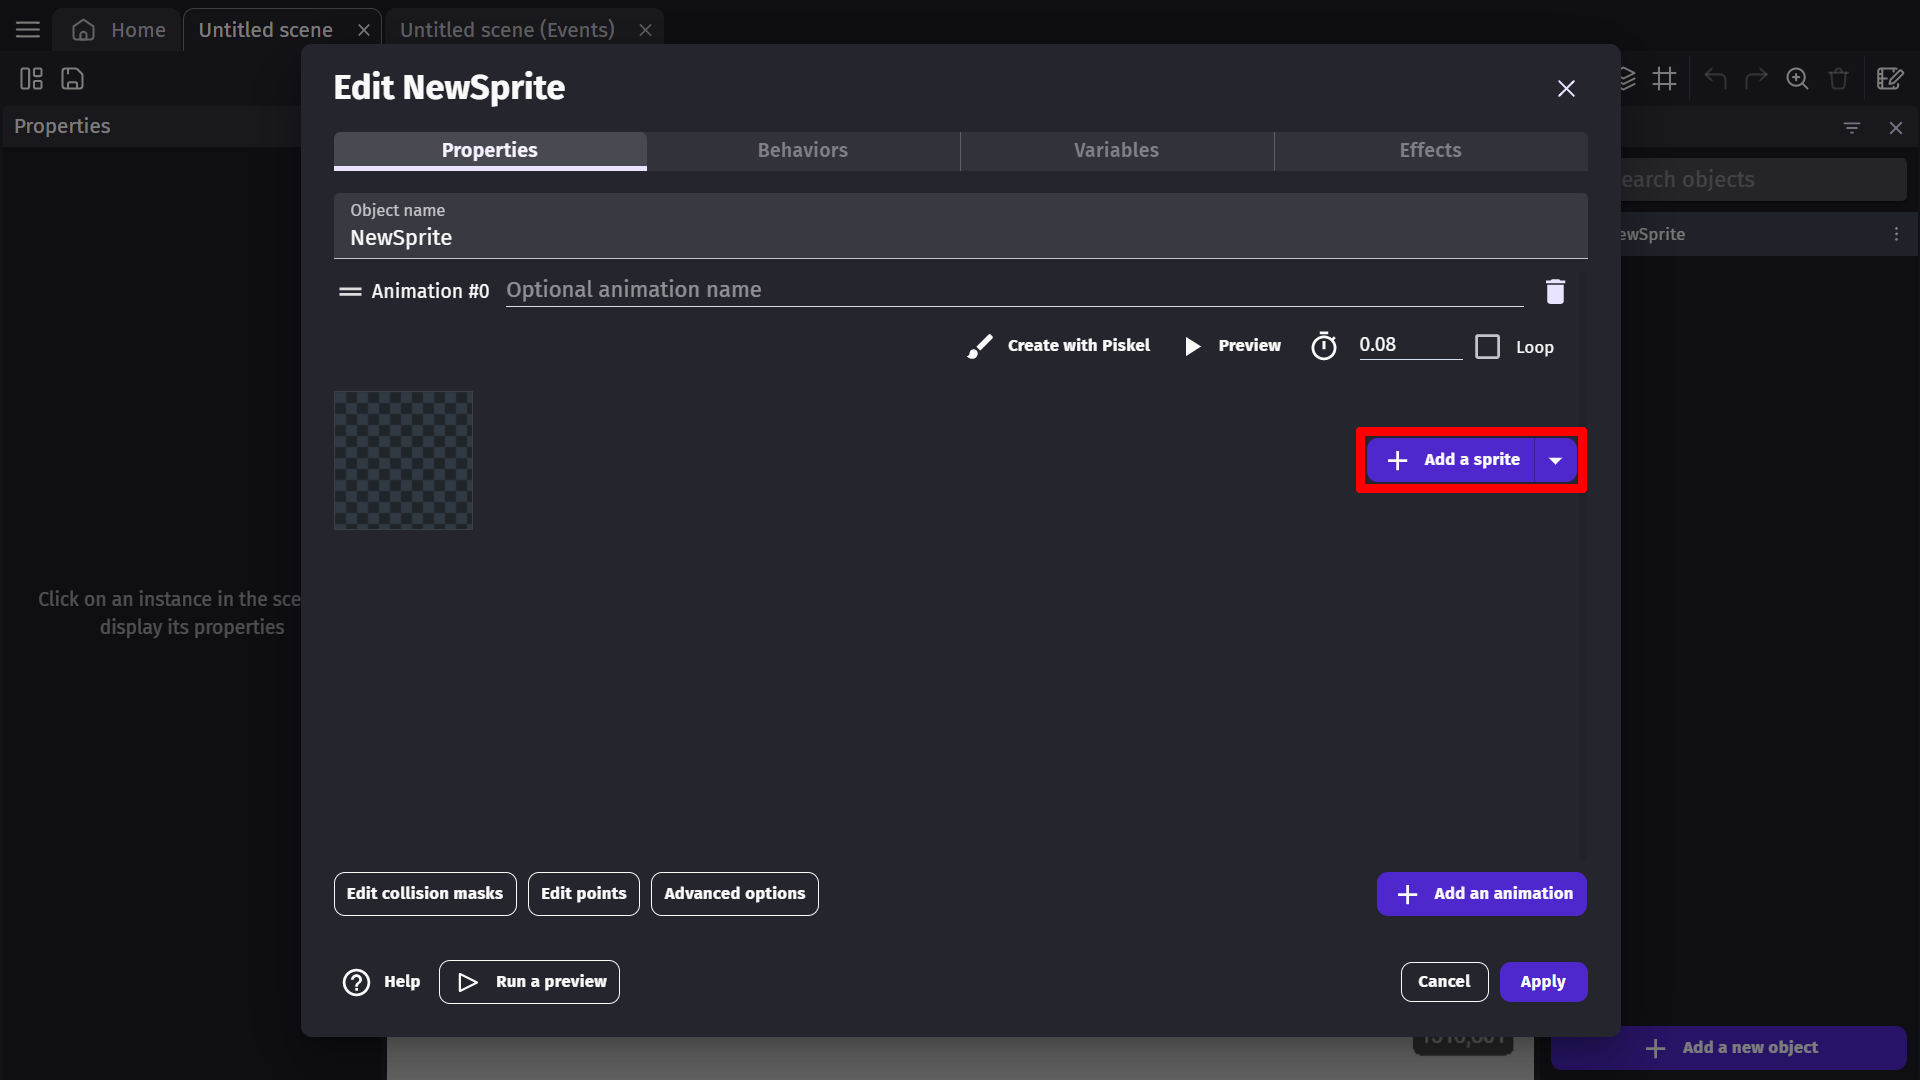Toggle the grid icon in toolbar
This screenshot has height=1080, width=1920.
(1665, 79)
